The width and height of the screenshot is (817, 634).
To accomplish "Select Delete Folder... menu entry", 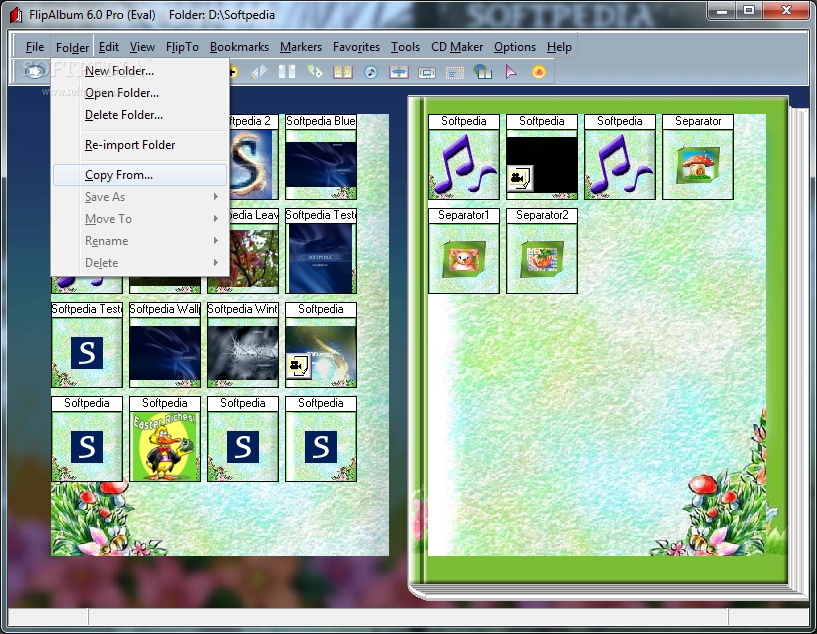I will (140, 115).
